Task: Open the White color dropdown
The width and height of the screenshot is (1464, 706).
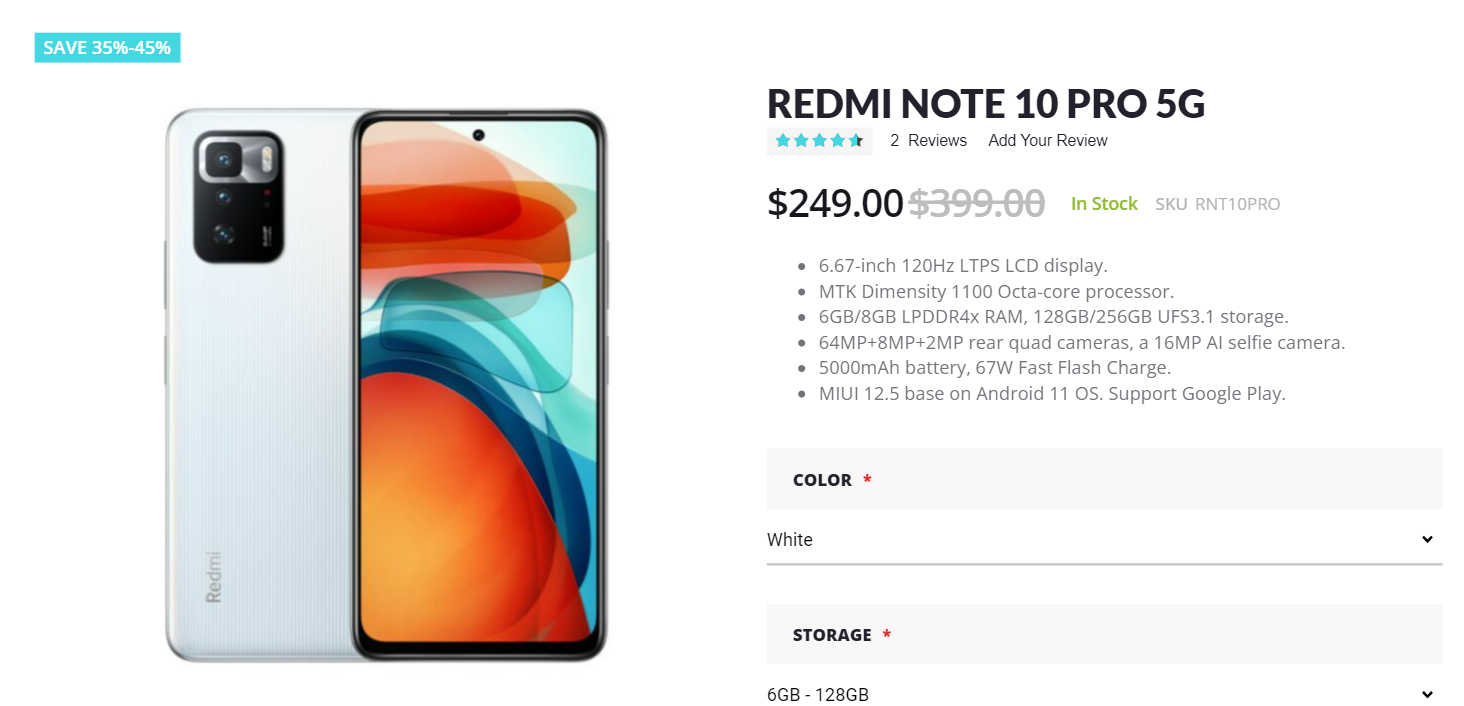Action: (1100, 539)
